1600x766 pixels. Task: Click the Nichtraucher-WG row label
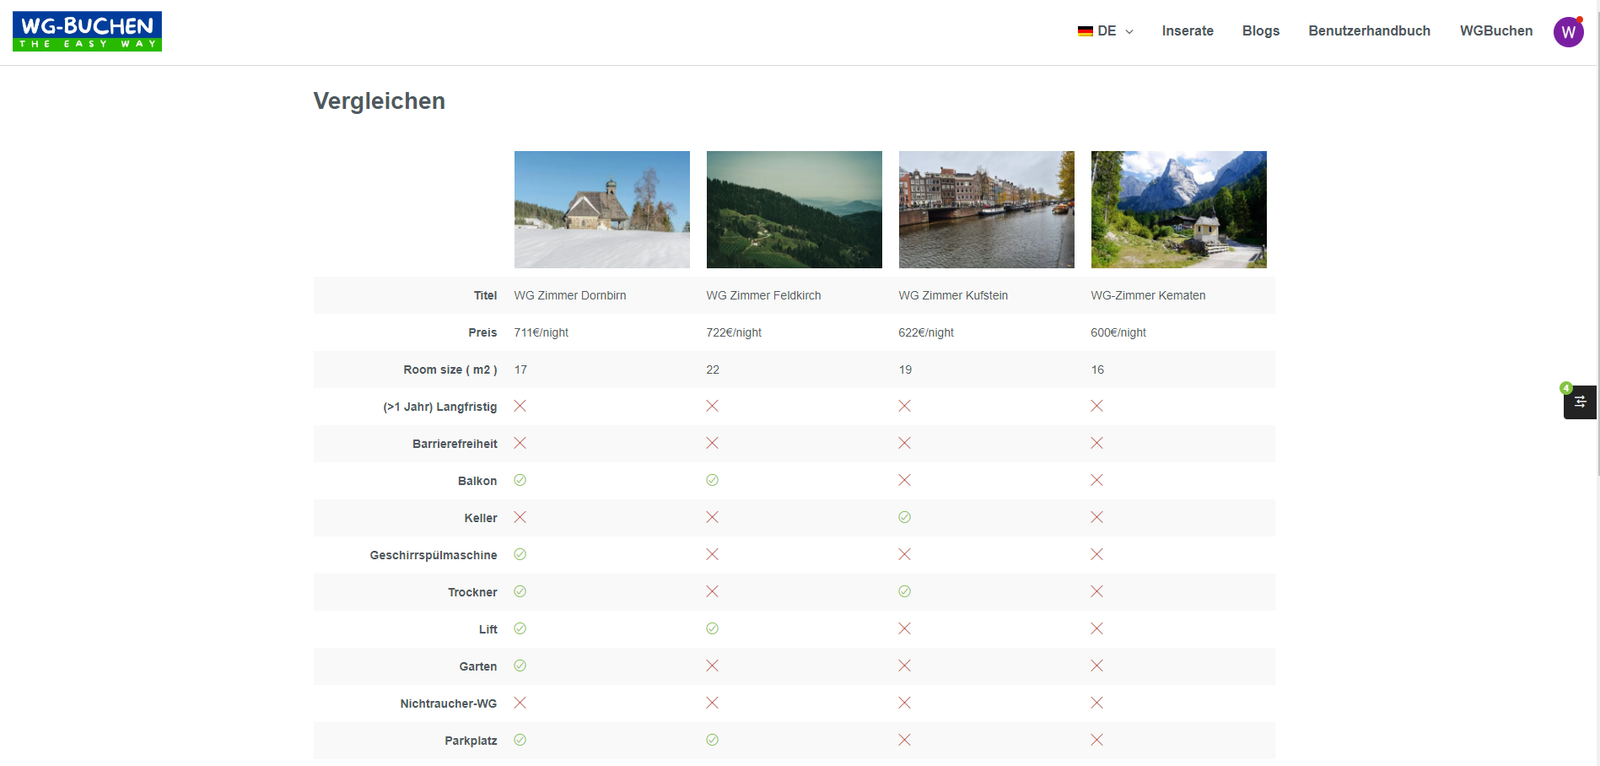click(x=448, y=704)
